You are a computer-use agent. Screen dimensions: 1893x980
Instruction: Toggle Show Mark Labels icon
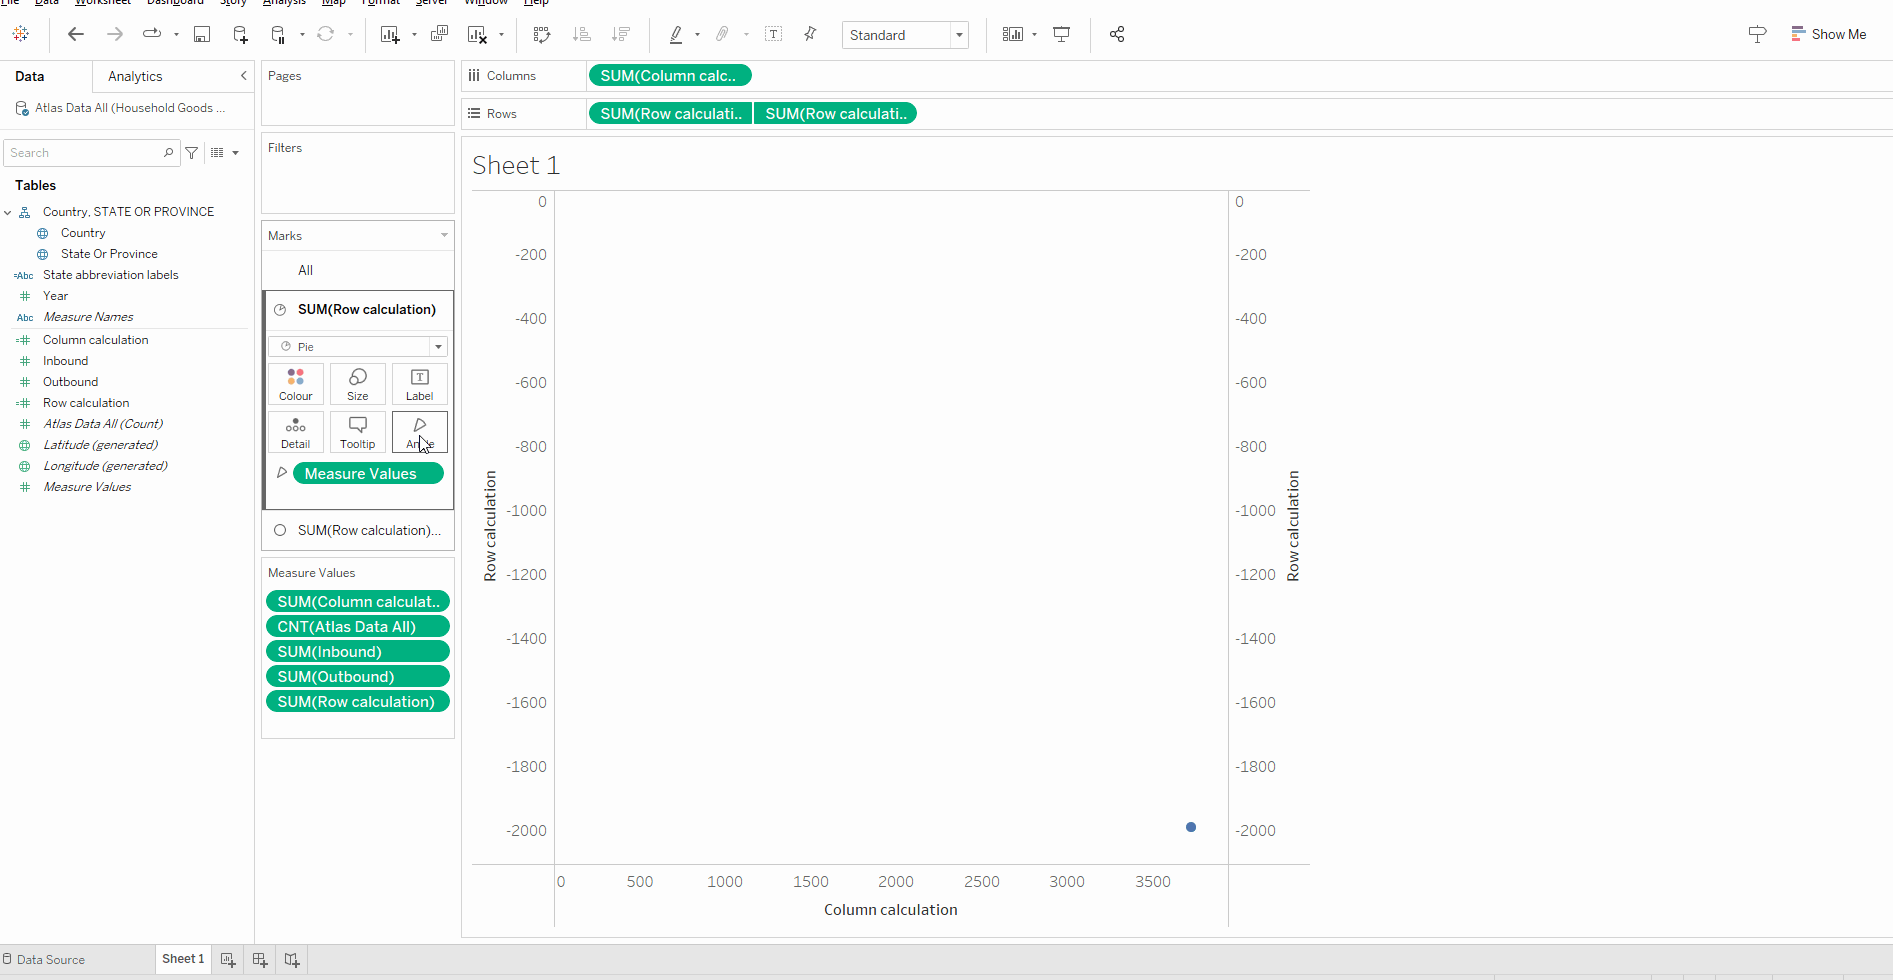pyautogui.click(x=774, y=34)
